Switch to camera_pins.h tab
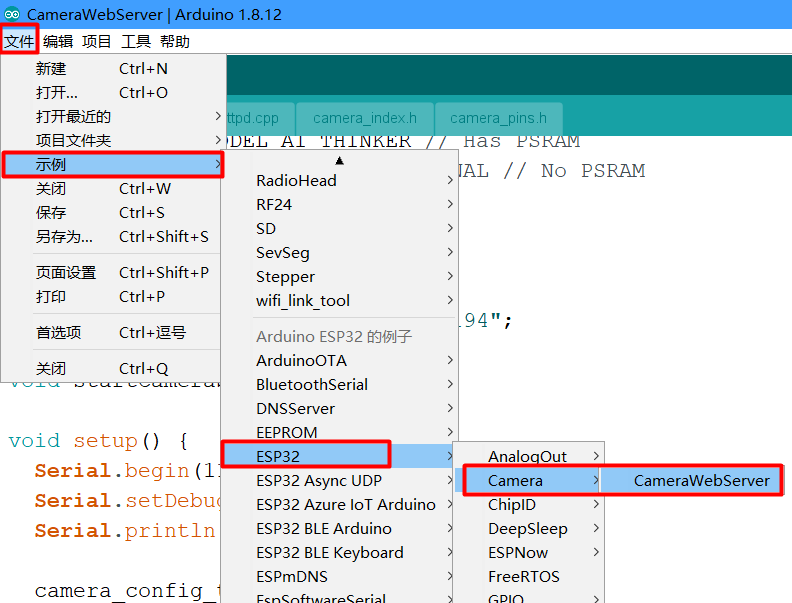 pos(499,118)
